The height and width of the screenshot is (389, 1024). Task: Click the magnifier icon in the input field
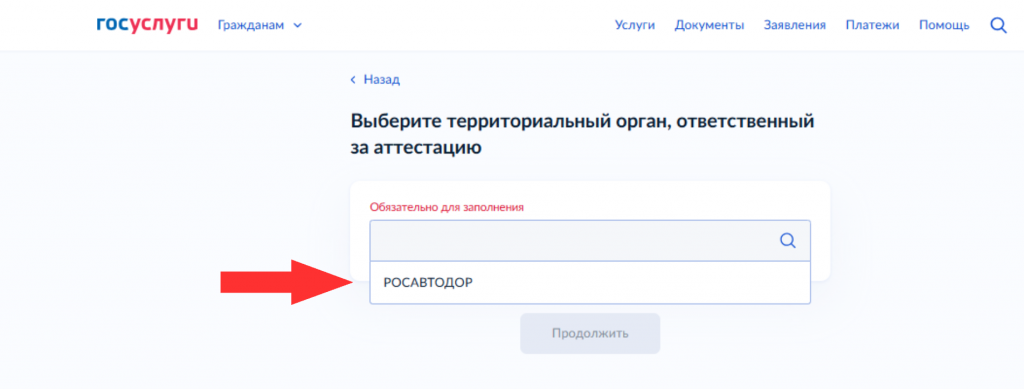pos(788,241)
